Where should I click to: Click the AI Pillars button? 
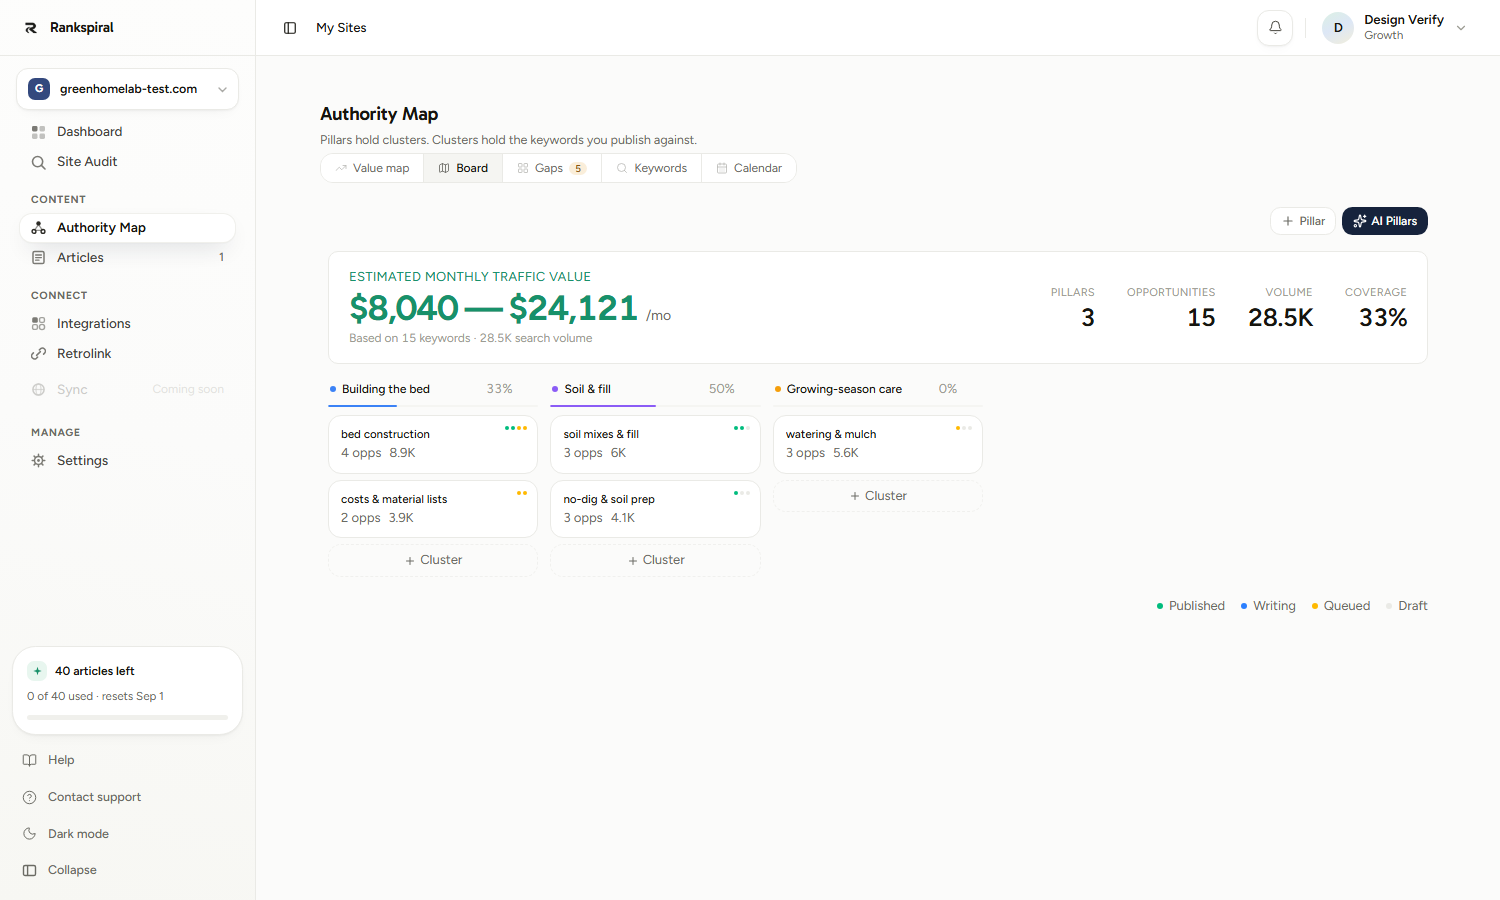tap(1385, 221)
